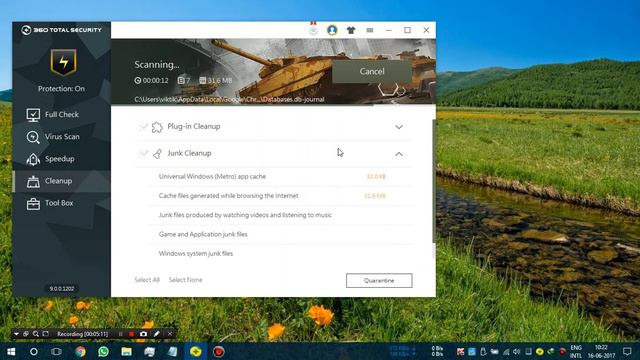640x360 pixels.
Task: Click the yellow 360 tray icon
Action: [x=540, y=351]
